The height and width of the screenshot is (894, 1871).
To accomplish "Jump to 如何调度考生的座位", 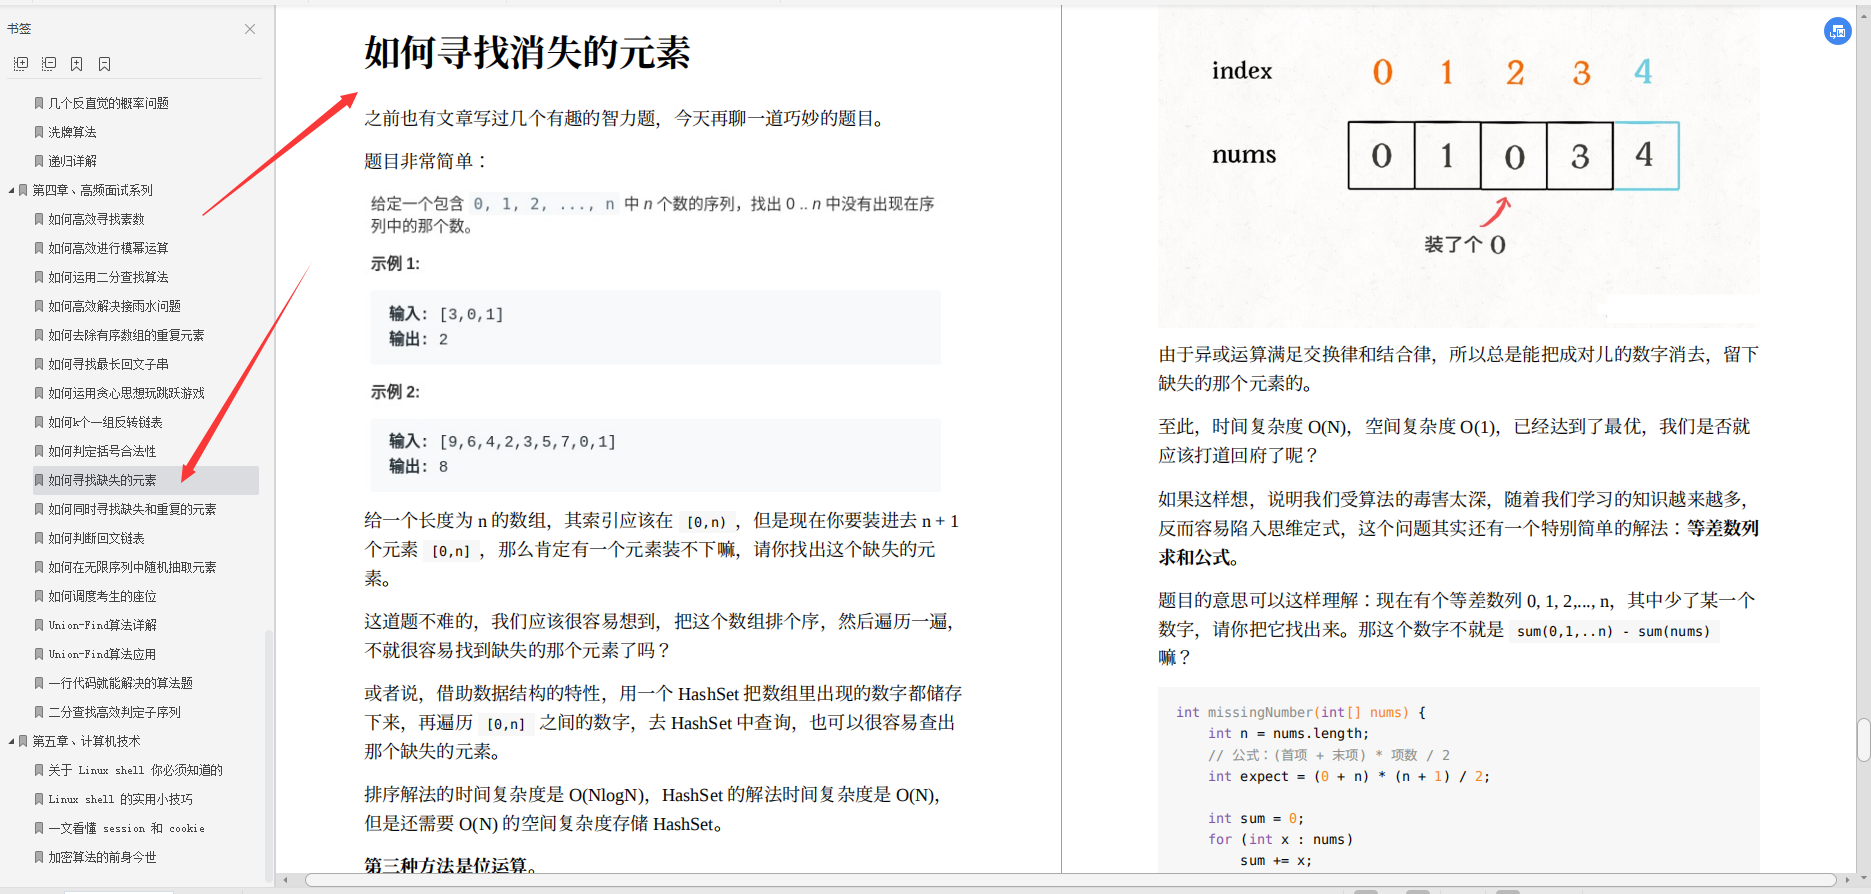I will 102,596.
